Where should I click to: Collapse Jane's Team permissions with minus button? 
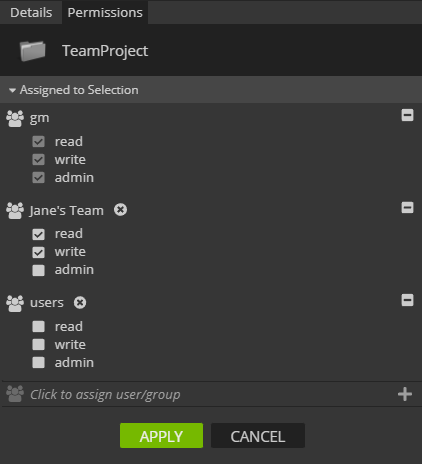407,208
